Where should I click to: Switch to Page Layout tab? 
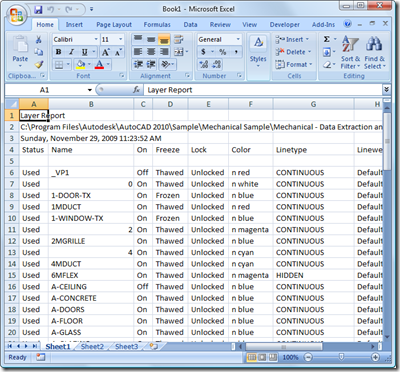[x=114, y=25]
